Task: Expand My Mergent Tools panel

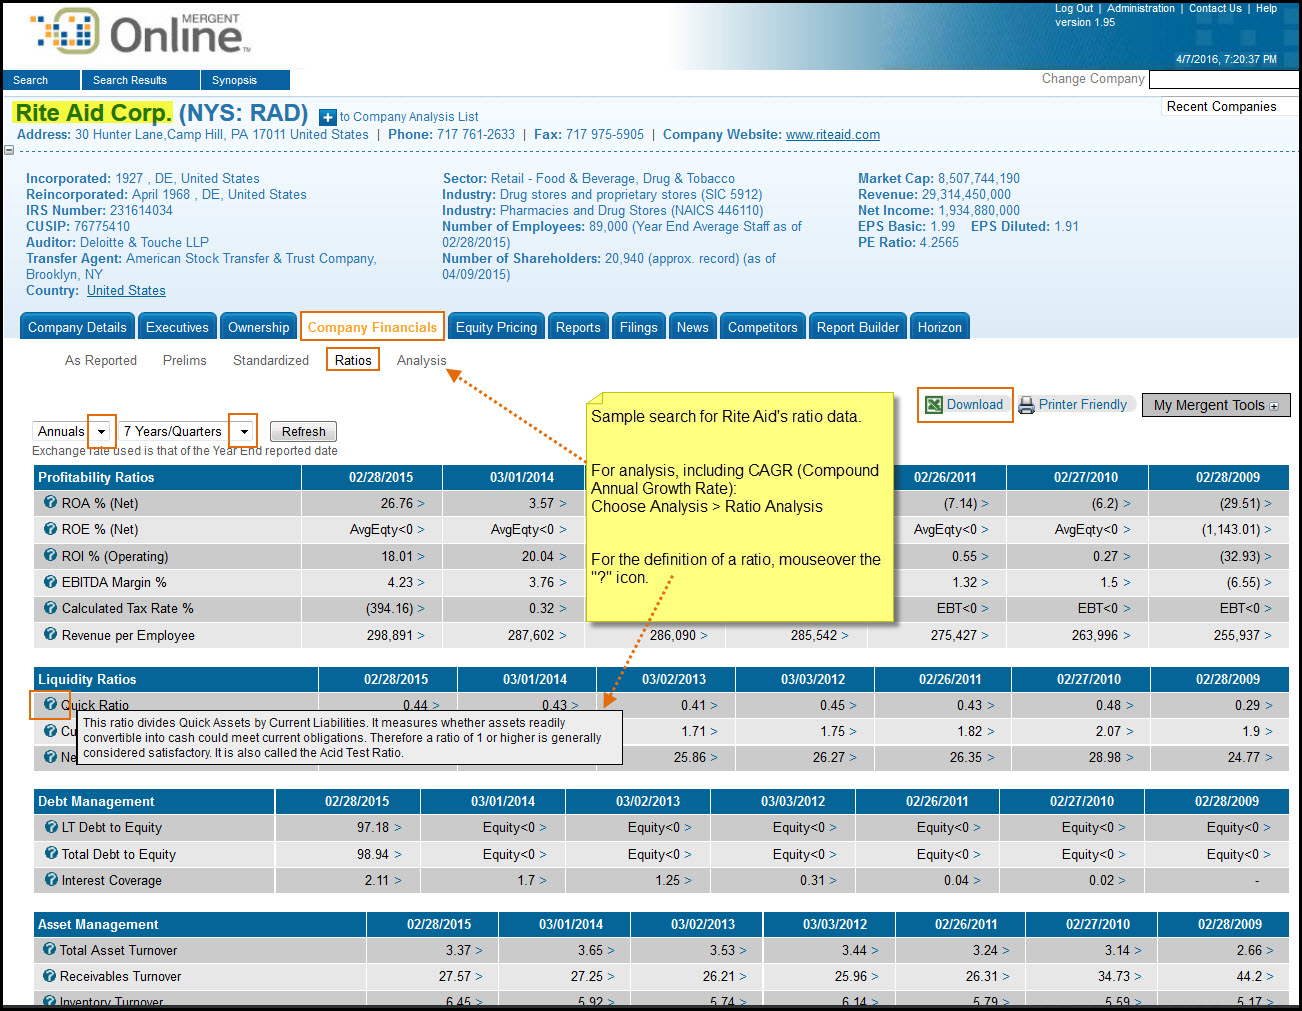Action: [x=1215, y=405]
